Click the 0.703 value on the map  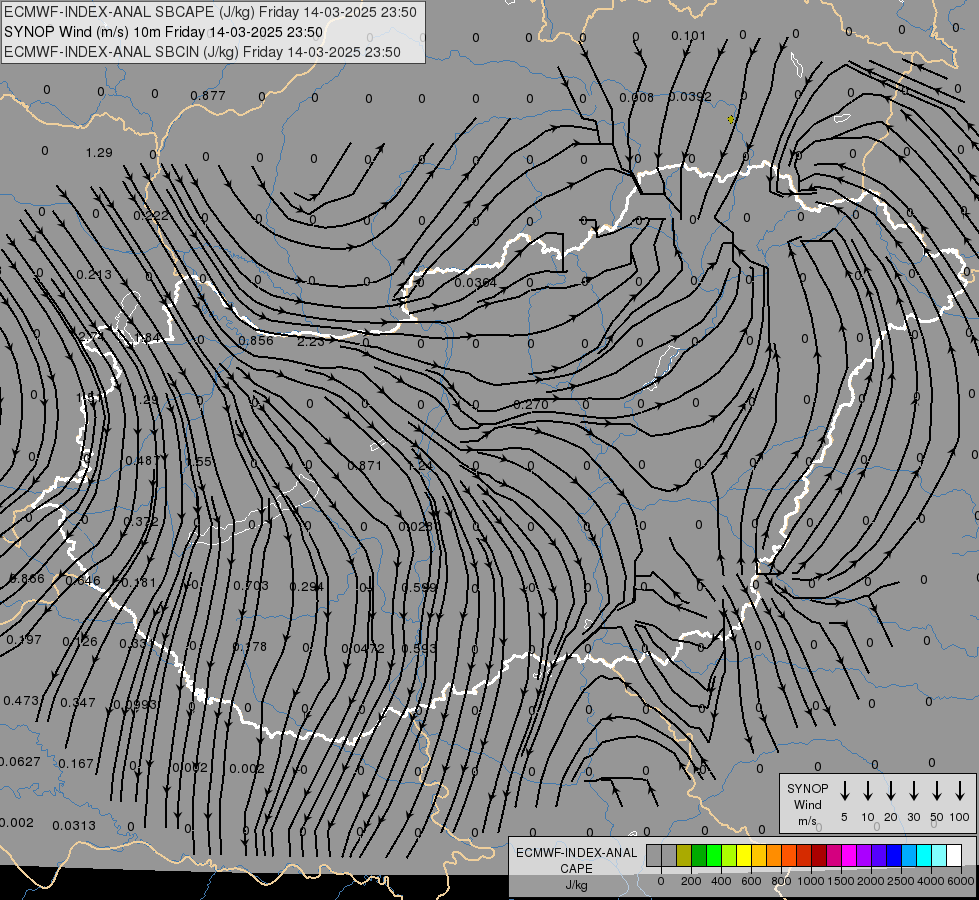(x=251, y=585)
